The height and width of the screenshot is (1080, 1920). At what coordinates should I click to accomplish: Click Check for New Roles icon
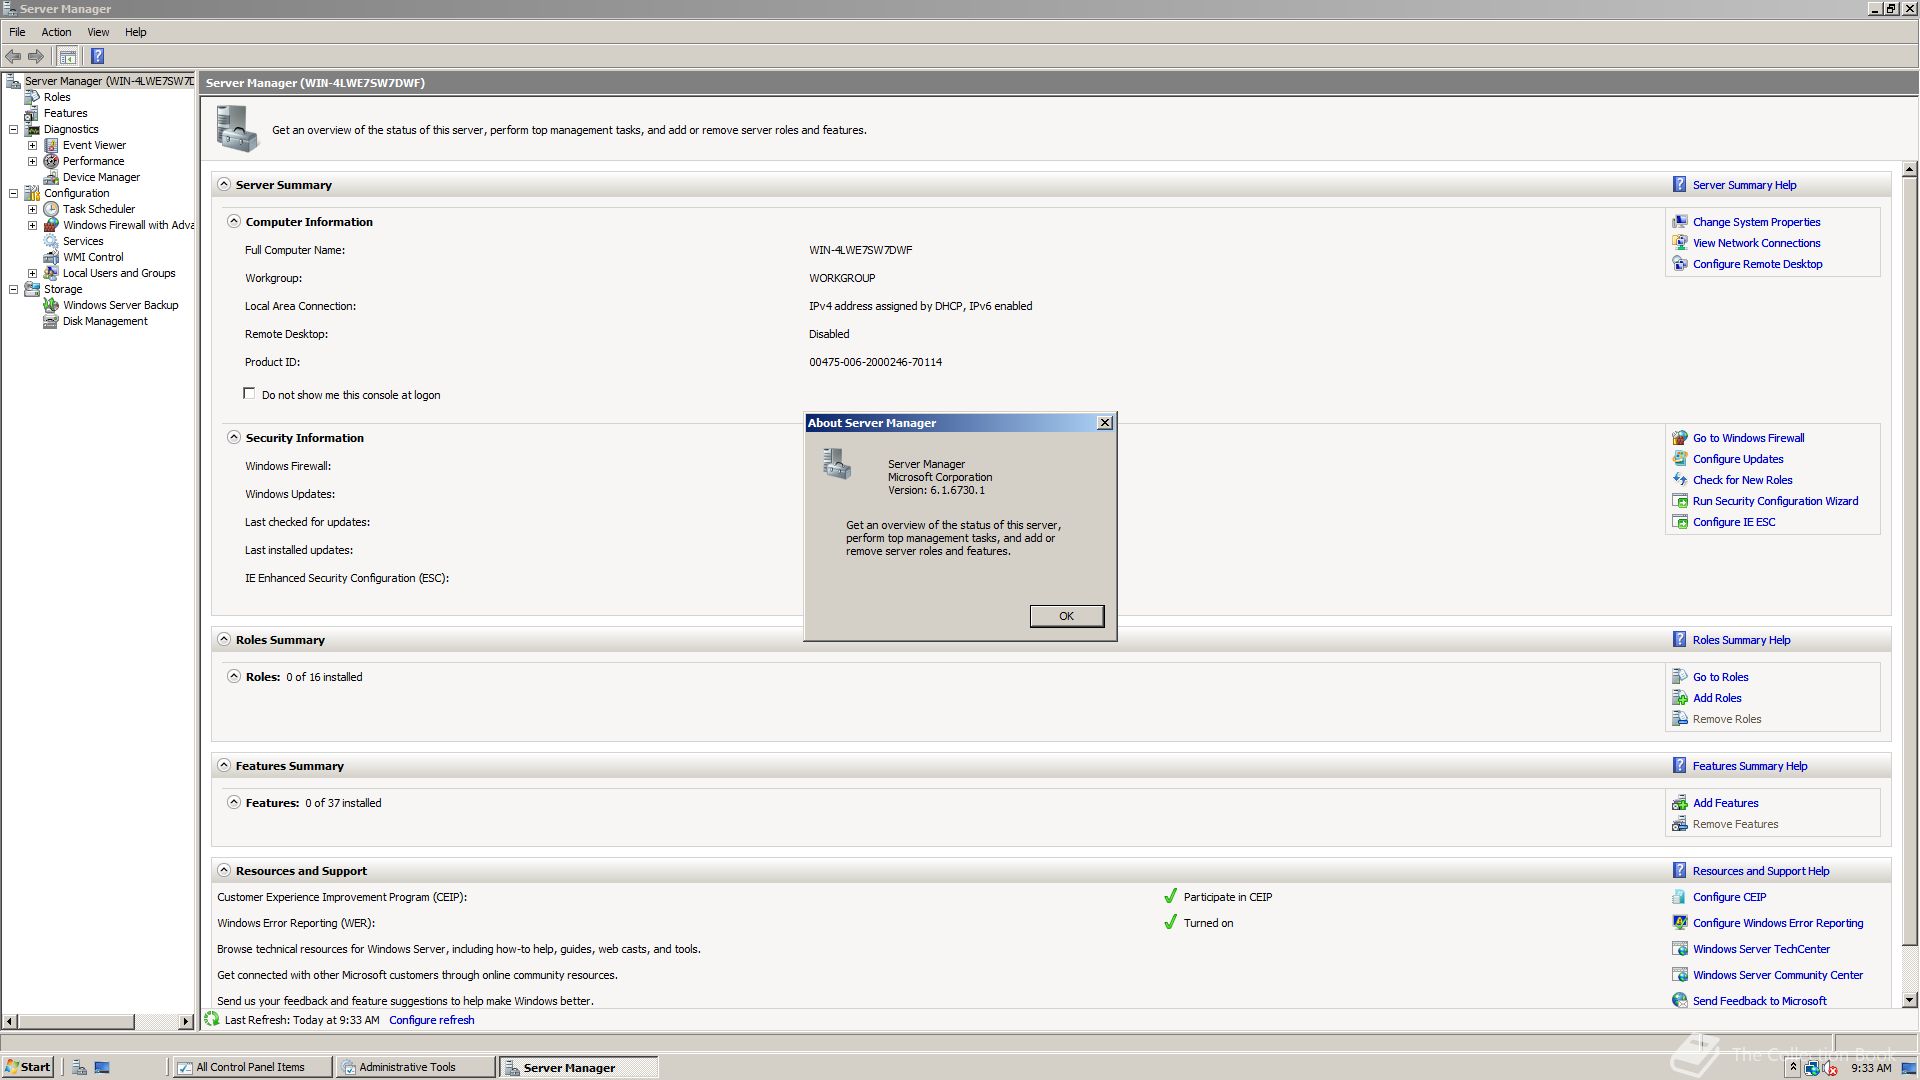click(1680, 479)
